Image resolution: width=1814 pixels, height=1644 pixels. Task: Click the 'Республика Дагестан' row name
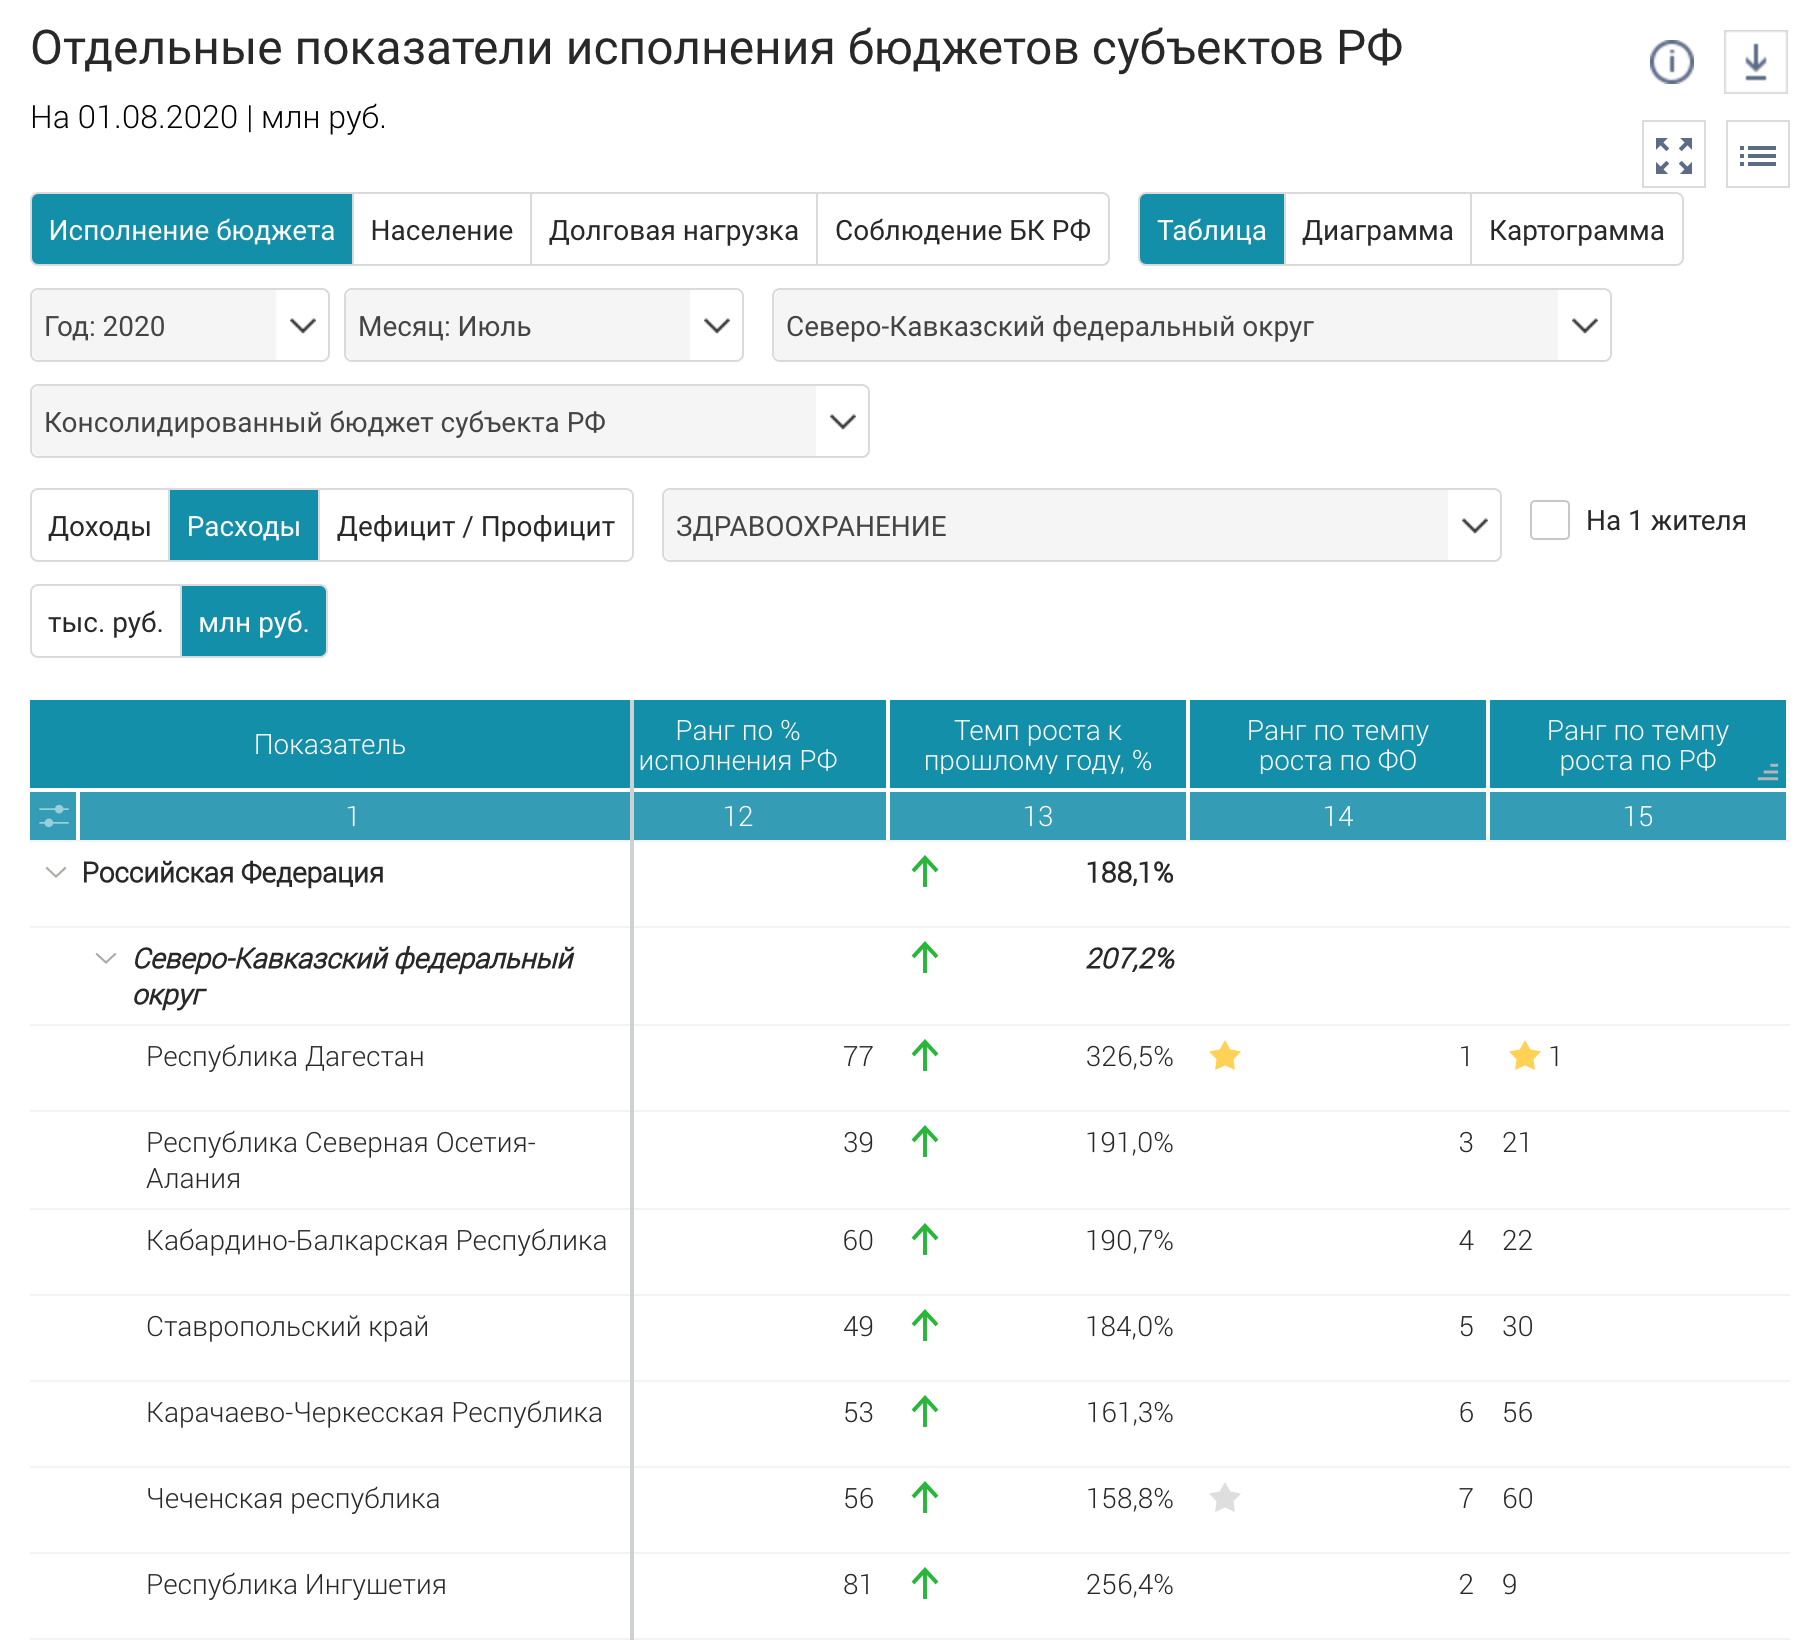click(285, 1057)
